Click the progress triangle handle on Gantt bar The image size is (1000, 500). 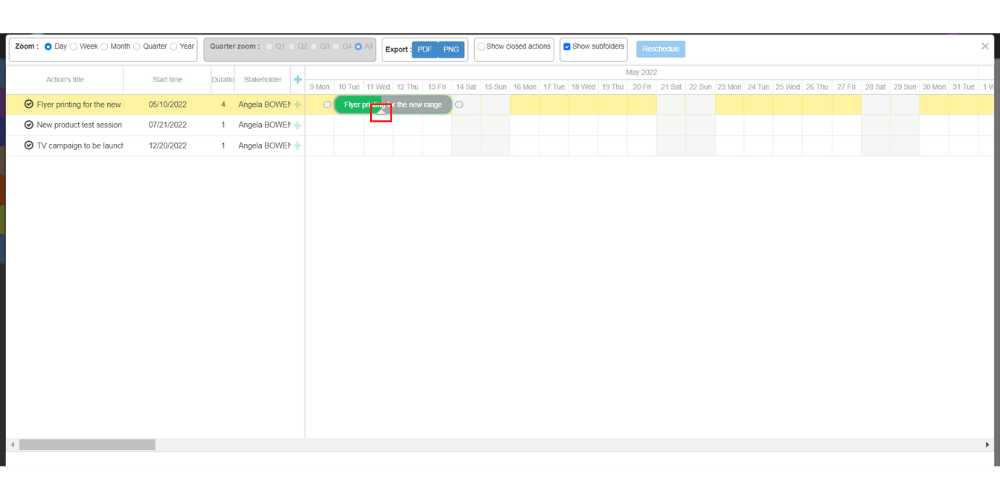[x=381, y=113]
